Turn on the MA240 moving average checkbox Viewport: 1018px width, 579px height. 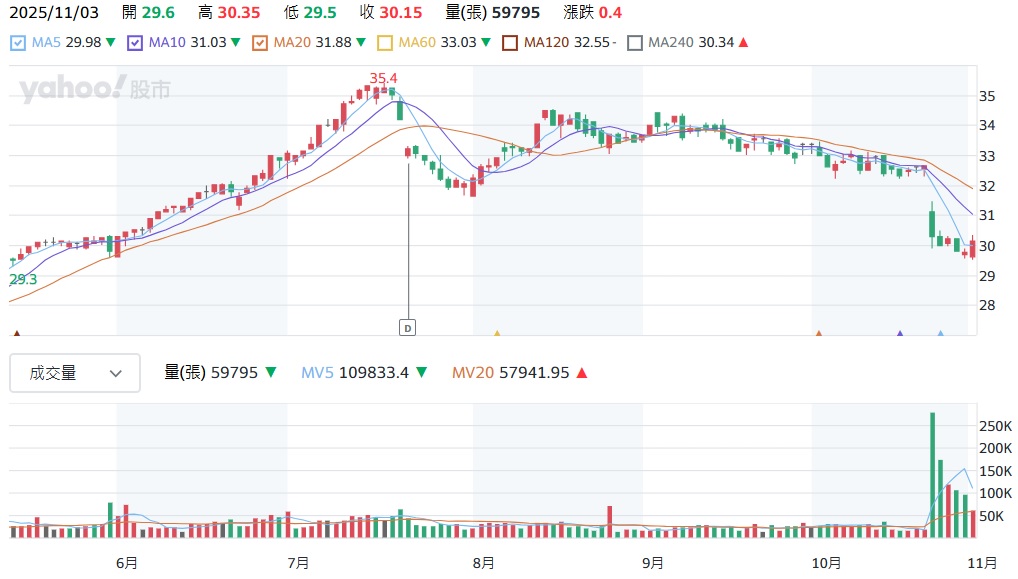pyautogui.click(x=635, y=43)
